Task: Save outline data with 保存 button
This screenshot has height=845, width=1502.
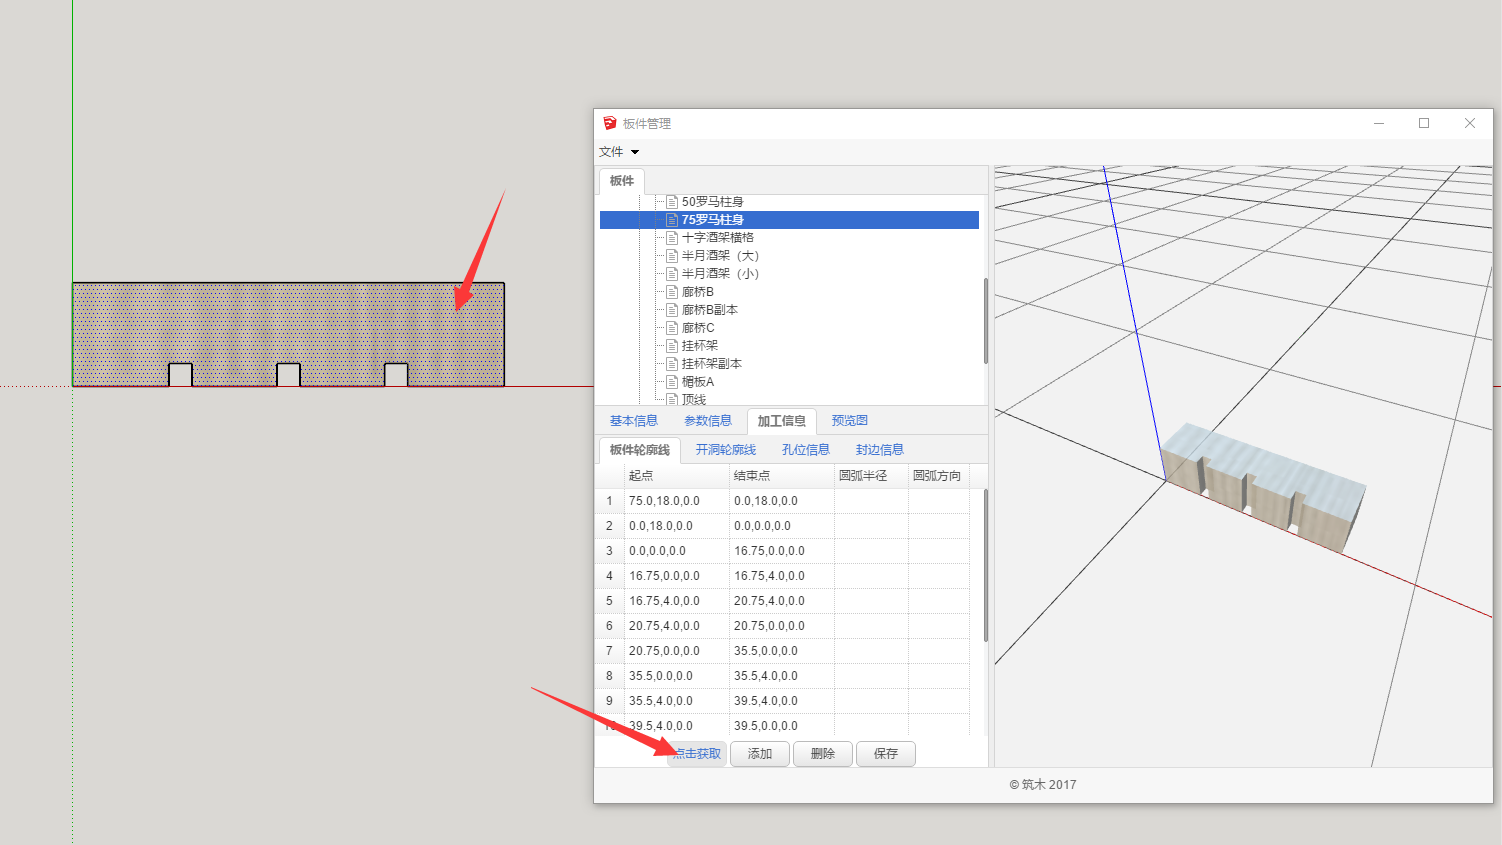Action: click(x=886, y=754)
